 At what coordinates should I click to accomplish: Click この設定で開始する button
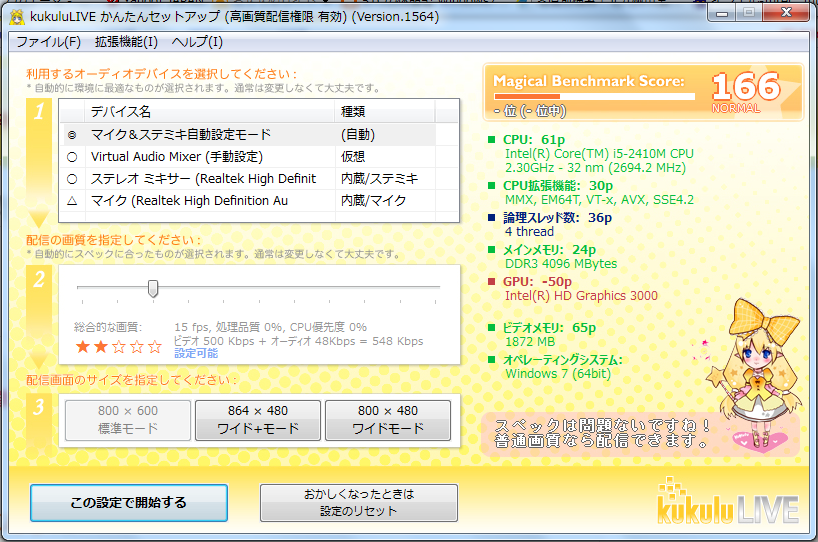coord(129,503)
